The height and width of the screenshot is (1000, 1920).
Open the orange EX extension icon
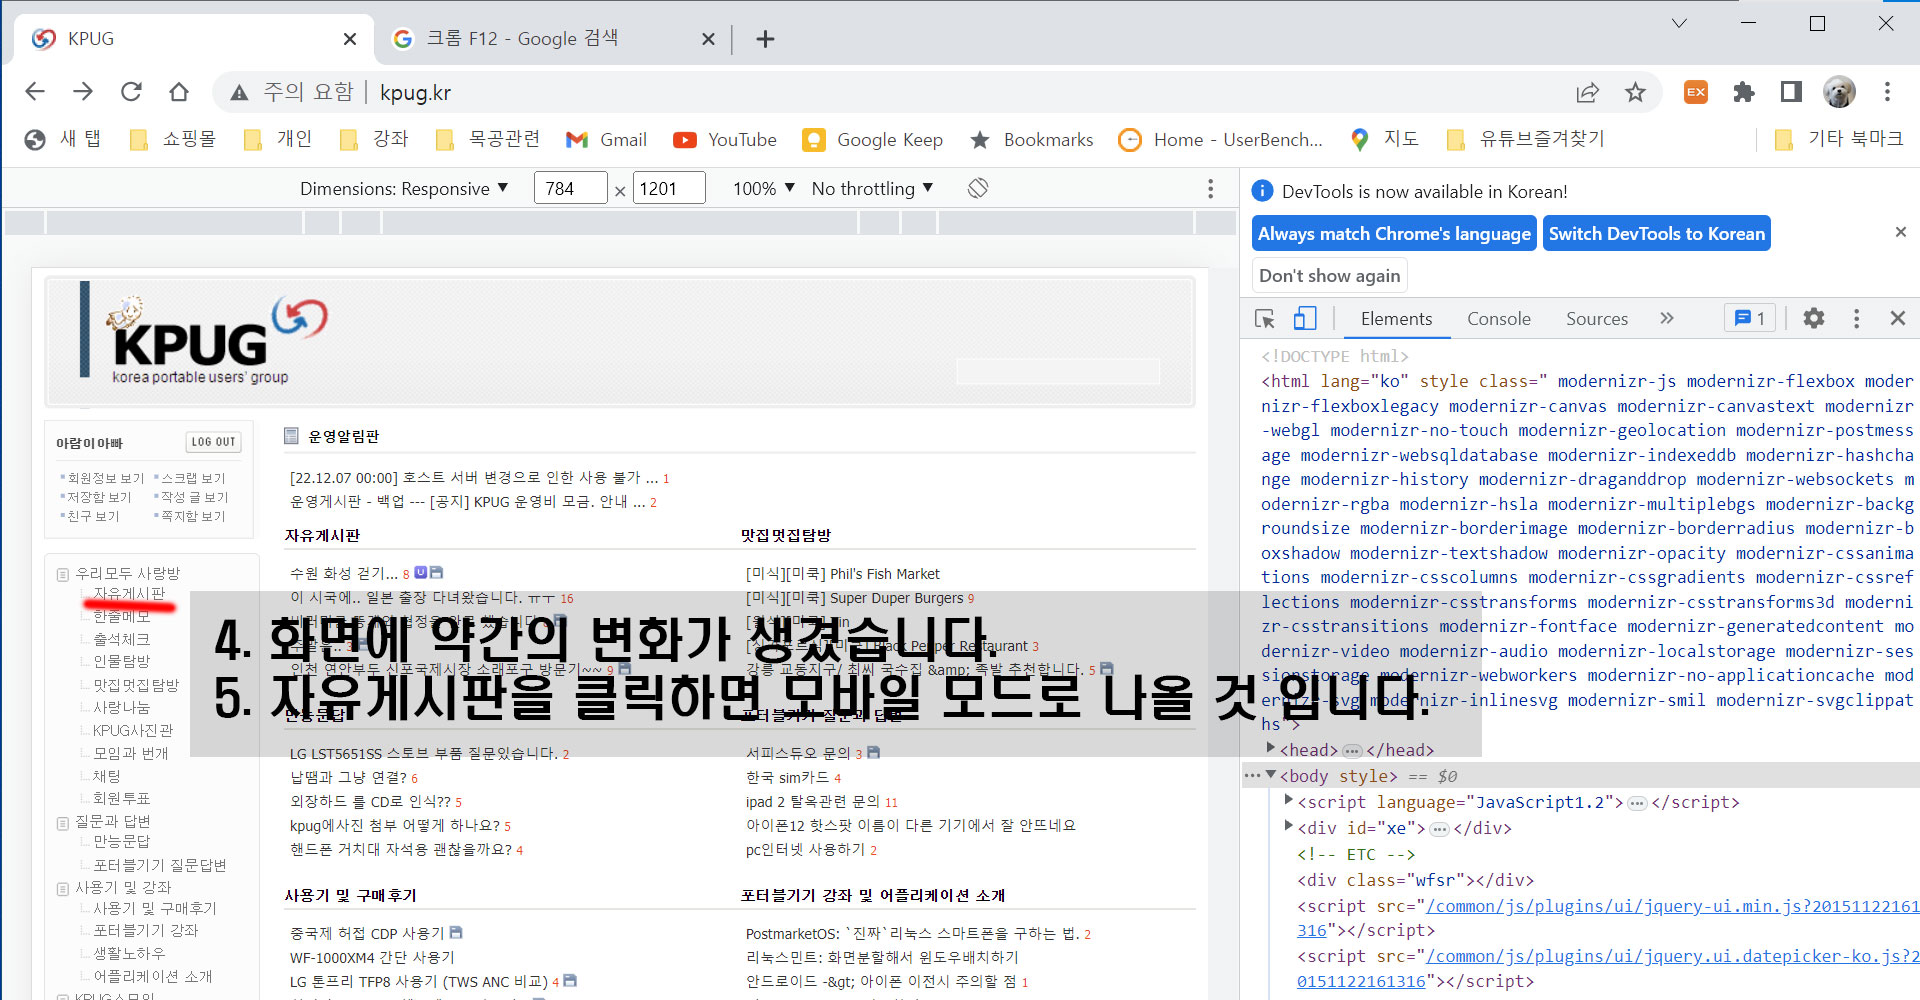click(1696, 92)
